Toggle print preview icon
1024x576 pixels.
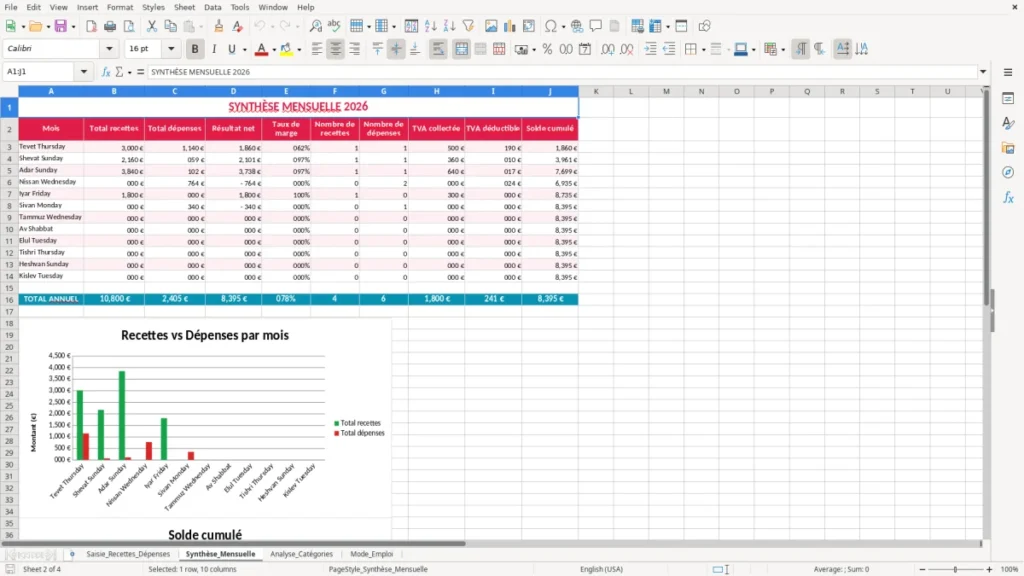pos(129,26)
